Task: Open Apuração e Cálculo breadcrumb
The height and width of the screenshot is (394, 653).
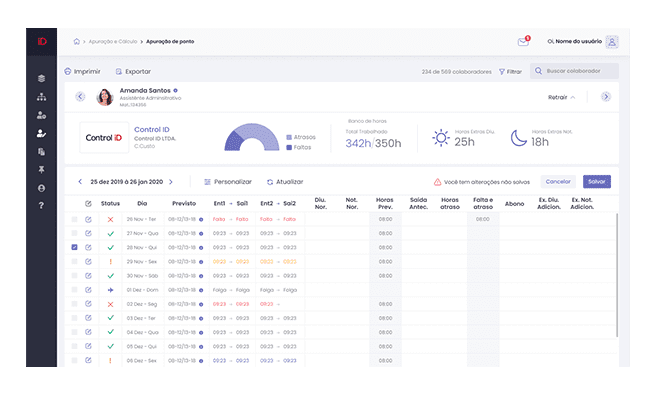Action: click(x=112, y=41)
